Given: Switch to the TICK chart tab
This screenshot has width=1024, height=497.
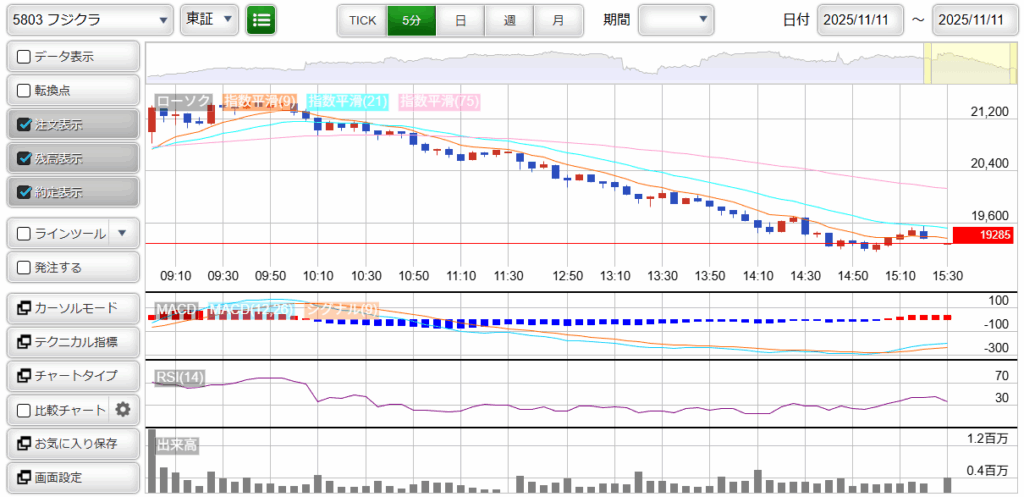Looking at the screenshot, I should (x=362, y=20).
